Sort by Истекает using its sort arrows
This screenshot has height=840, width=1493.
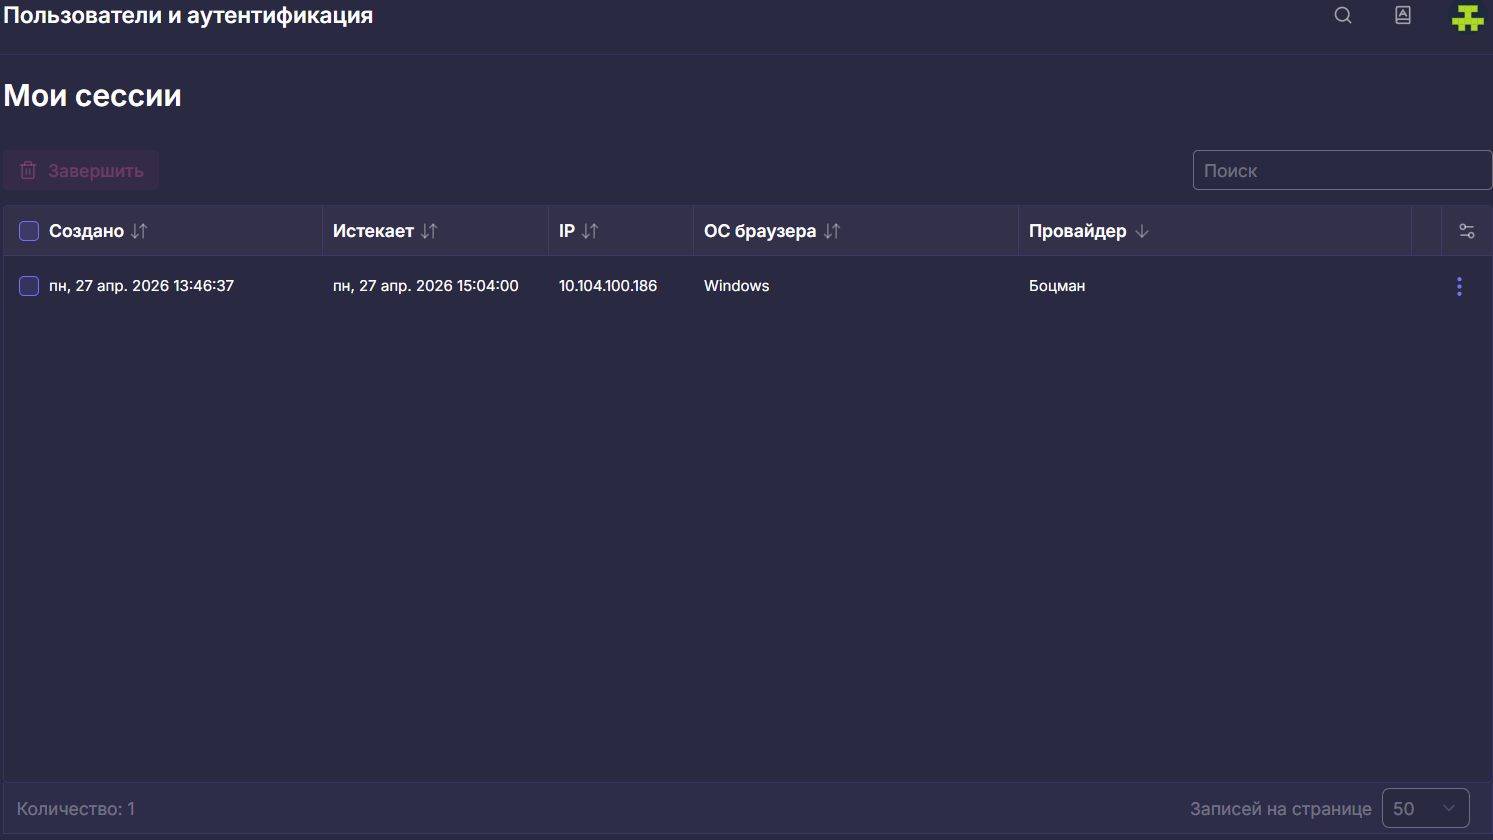coord(429,231)
